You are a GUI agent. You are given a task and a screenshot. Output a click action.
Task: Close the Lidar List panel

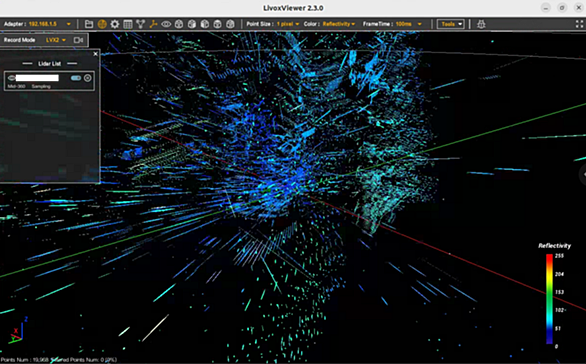[x=95, y=54]
